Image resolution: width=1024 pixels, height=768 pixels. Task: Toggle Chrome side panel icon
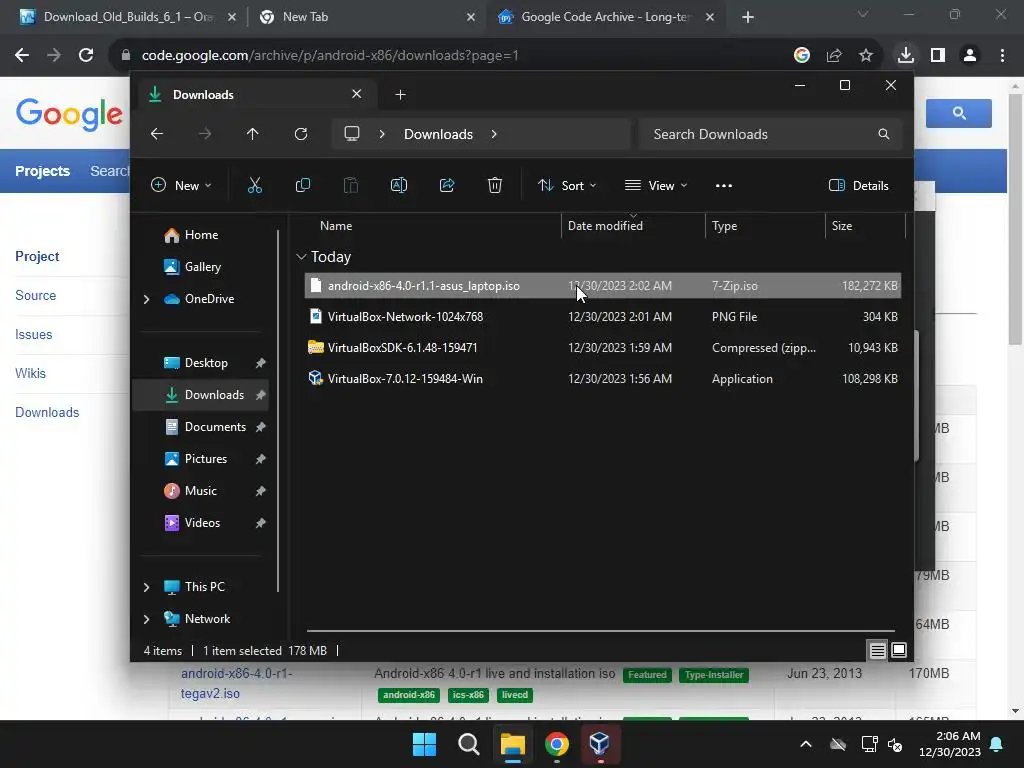(x=938, y=55)
